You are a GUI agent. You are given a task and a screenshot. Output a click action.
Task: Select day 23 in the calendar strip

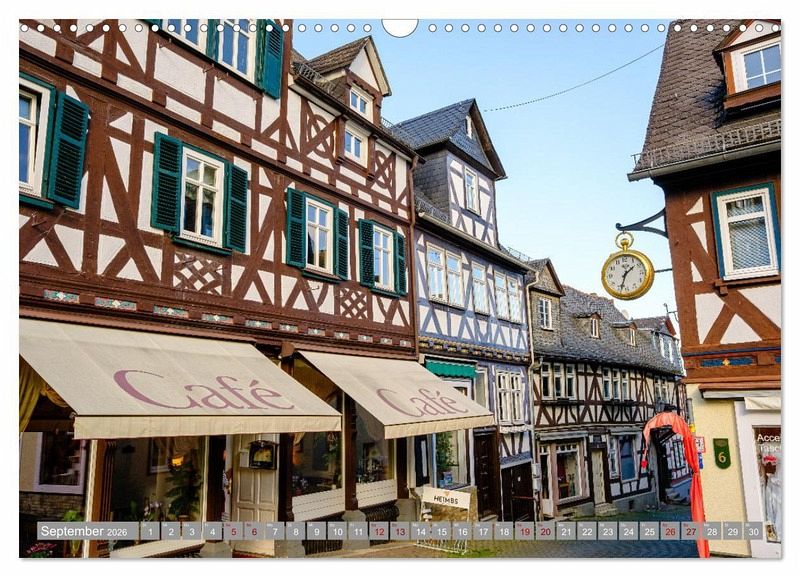pyautogui.click(x=608, y=531)
